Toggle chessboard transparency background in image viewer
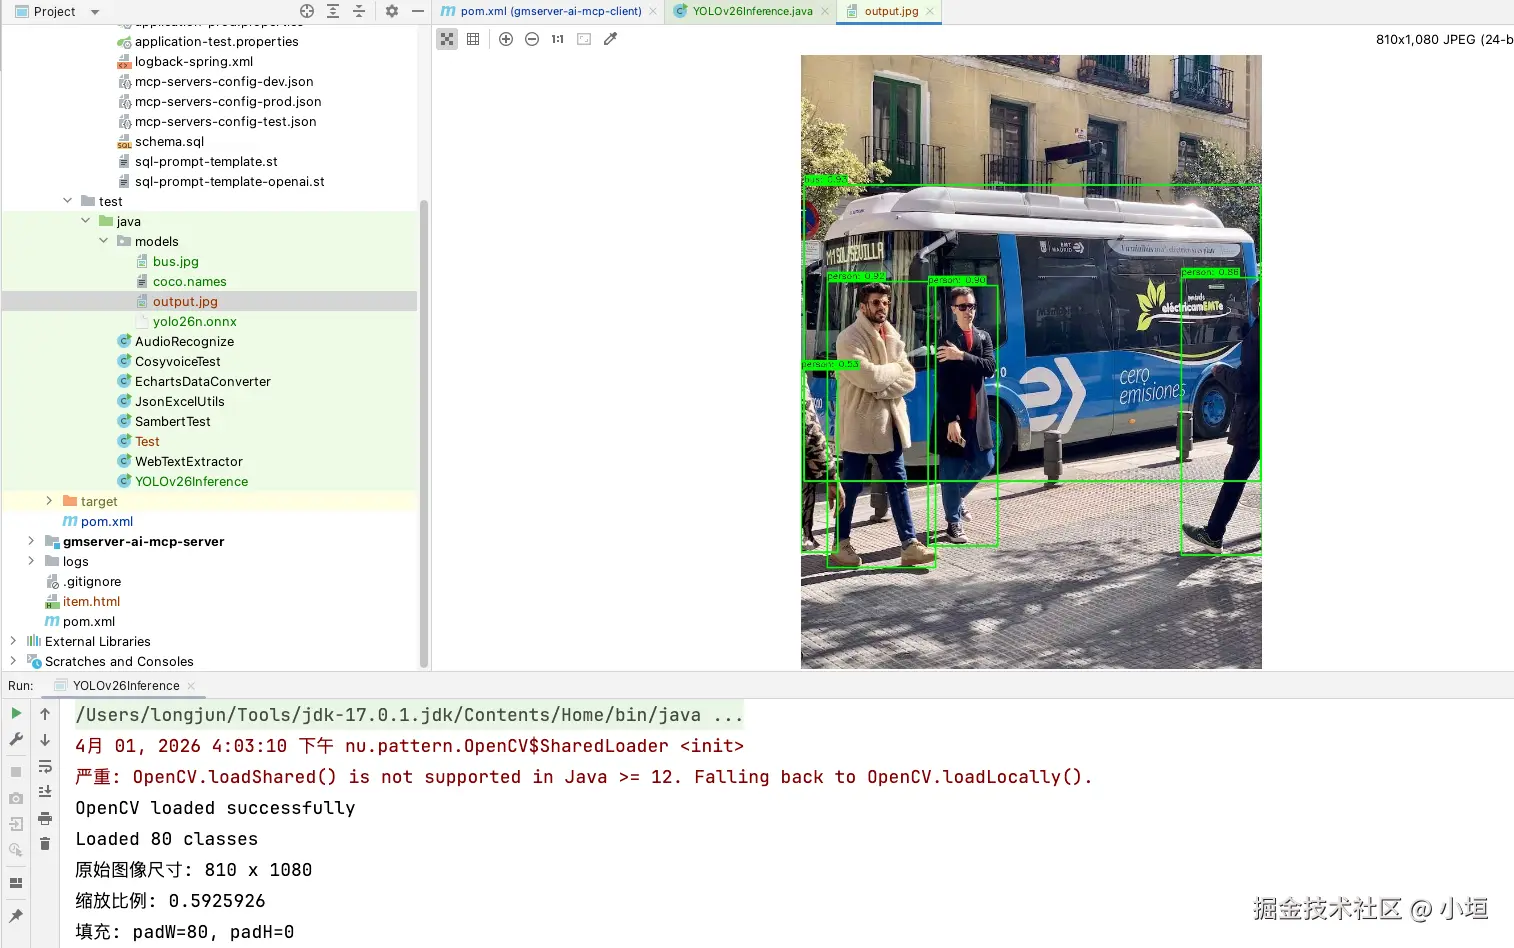The width and height of the screenshot is (1514, 948). (447, 39)
